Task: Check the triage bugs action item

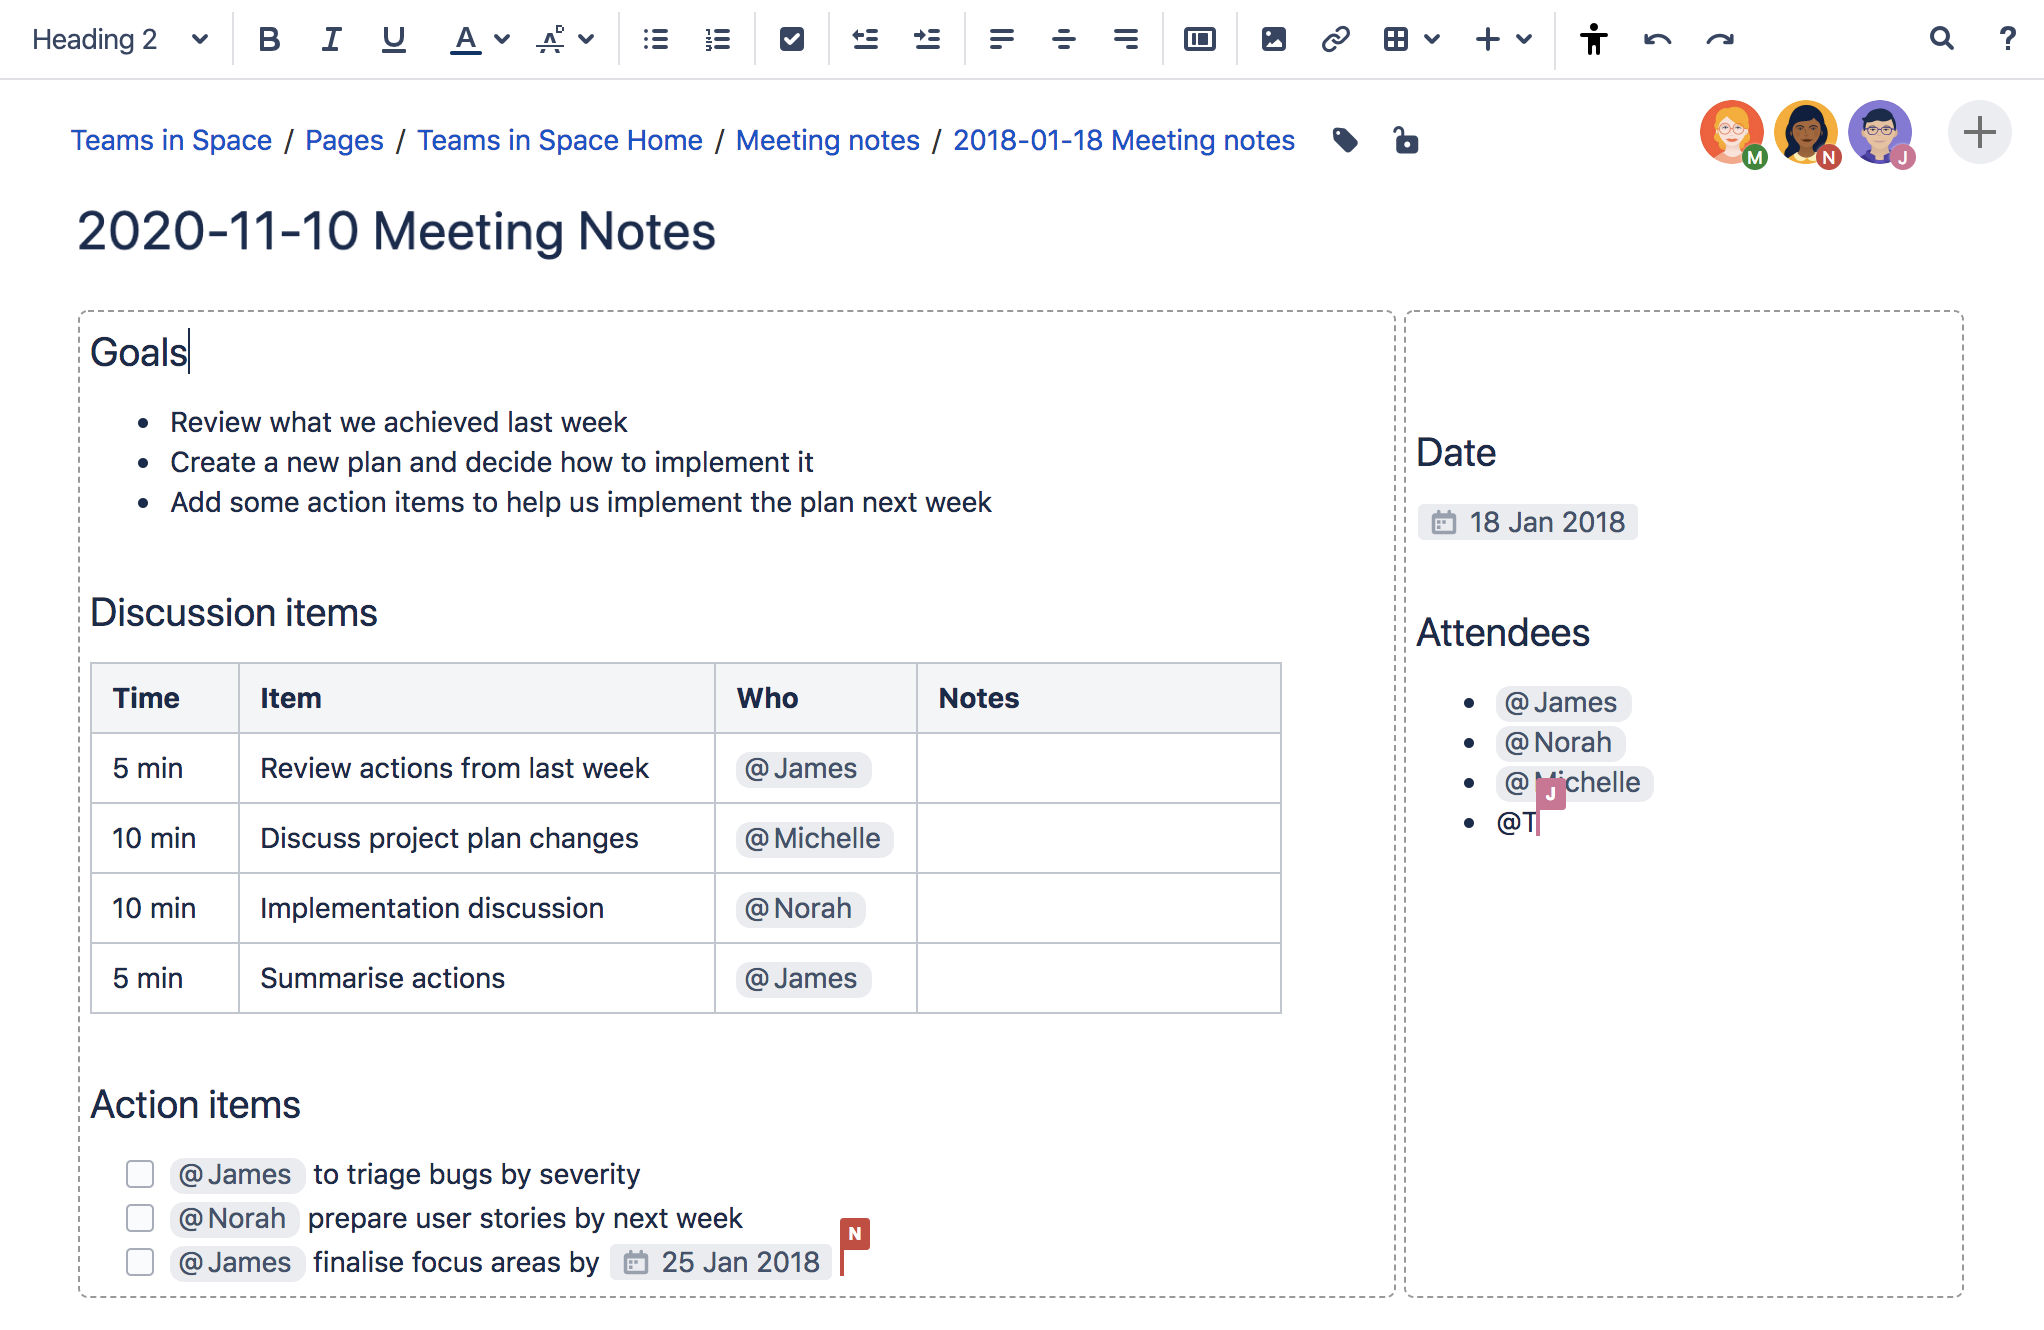Action: tap(140, 1174)
